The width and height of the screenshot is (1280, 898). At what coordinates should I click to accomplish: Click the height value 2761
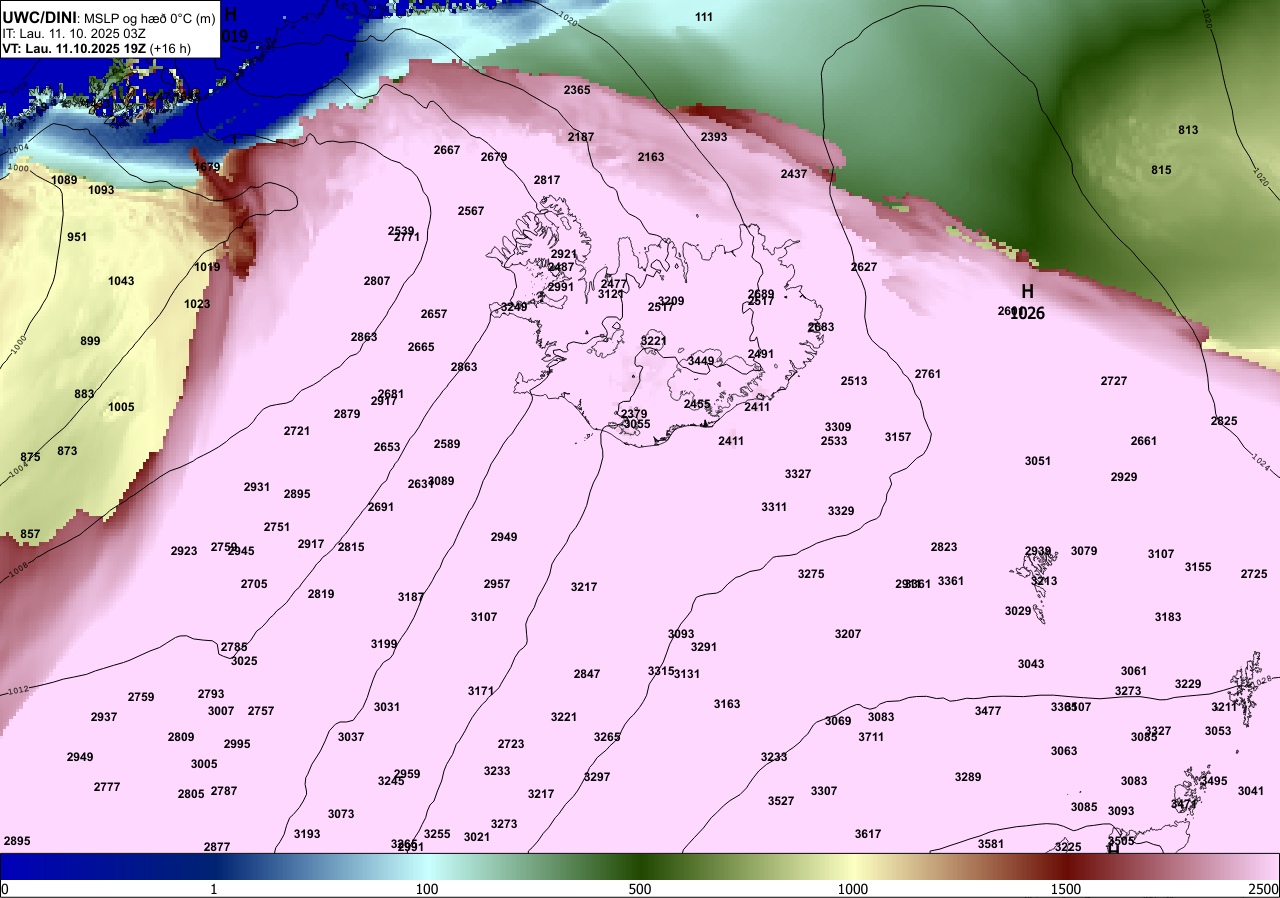click(x=928, y=374)
